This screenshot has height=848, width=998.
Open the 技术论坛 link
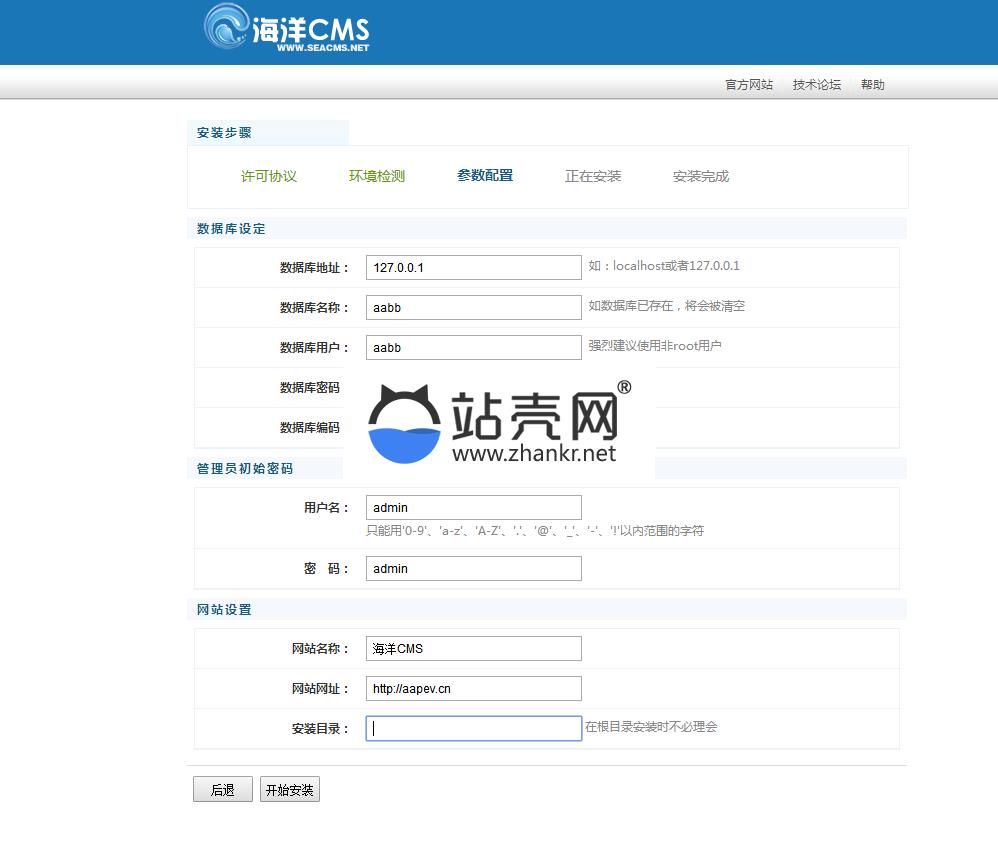pyautogui.click(x=817, y=85)
